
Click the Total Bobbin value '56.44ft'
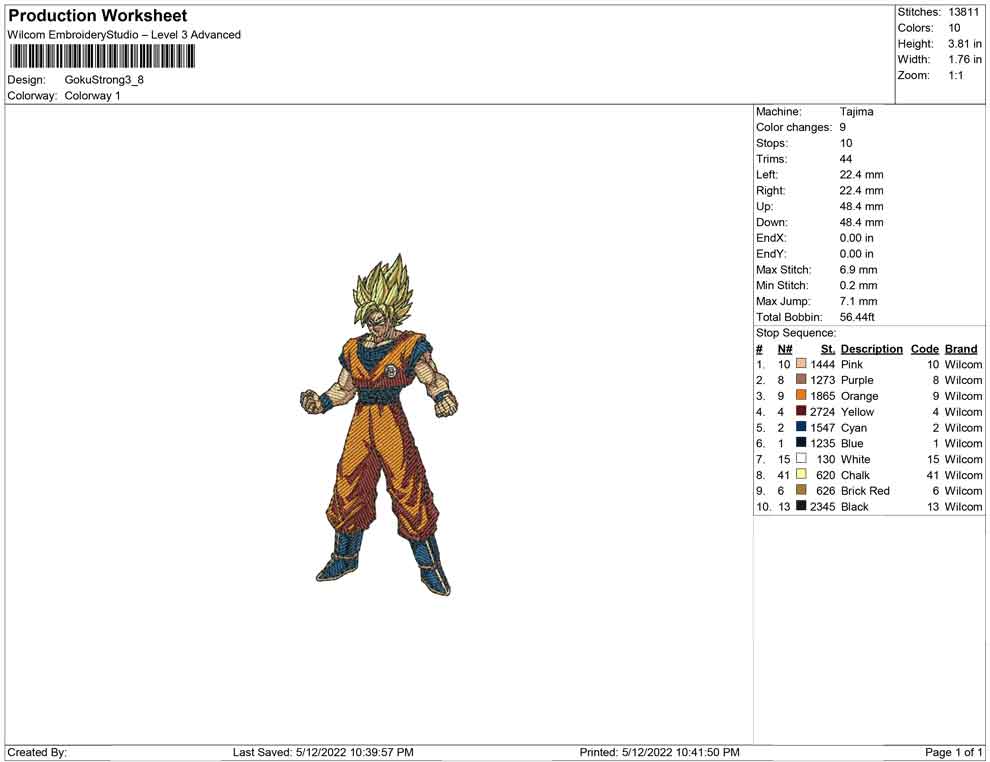pyautogui.click(x=857, y=317)
